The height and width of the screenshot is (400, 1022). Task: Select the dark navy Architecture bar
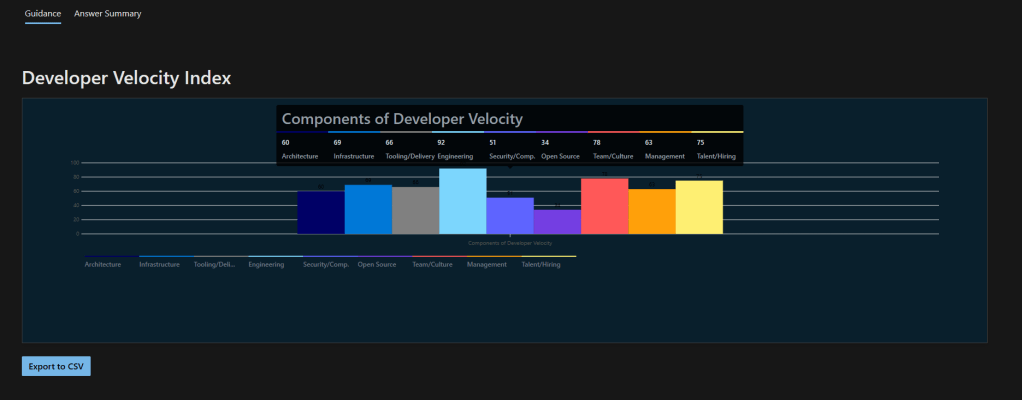click(x=320, y=213)
